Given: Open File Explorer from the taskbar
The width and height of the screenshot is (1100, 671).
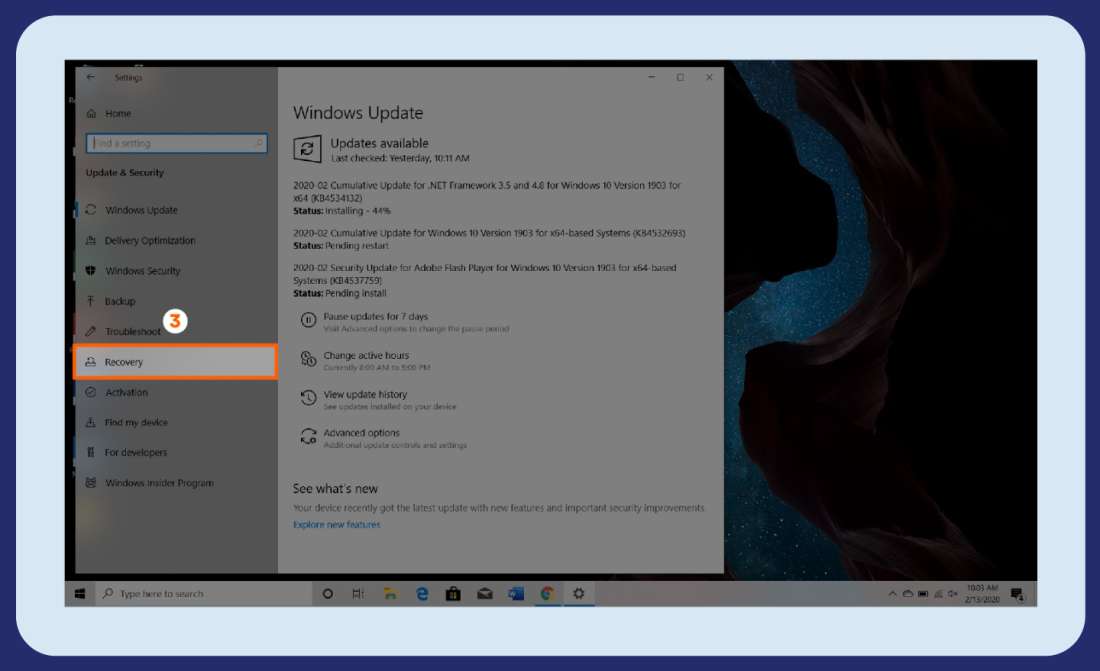Looking at the screenshot, I should pyautogui.click(x=390, y=593).
